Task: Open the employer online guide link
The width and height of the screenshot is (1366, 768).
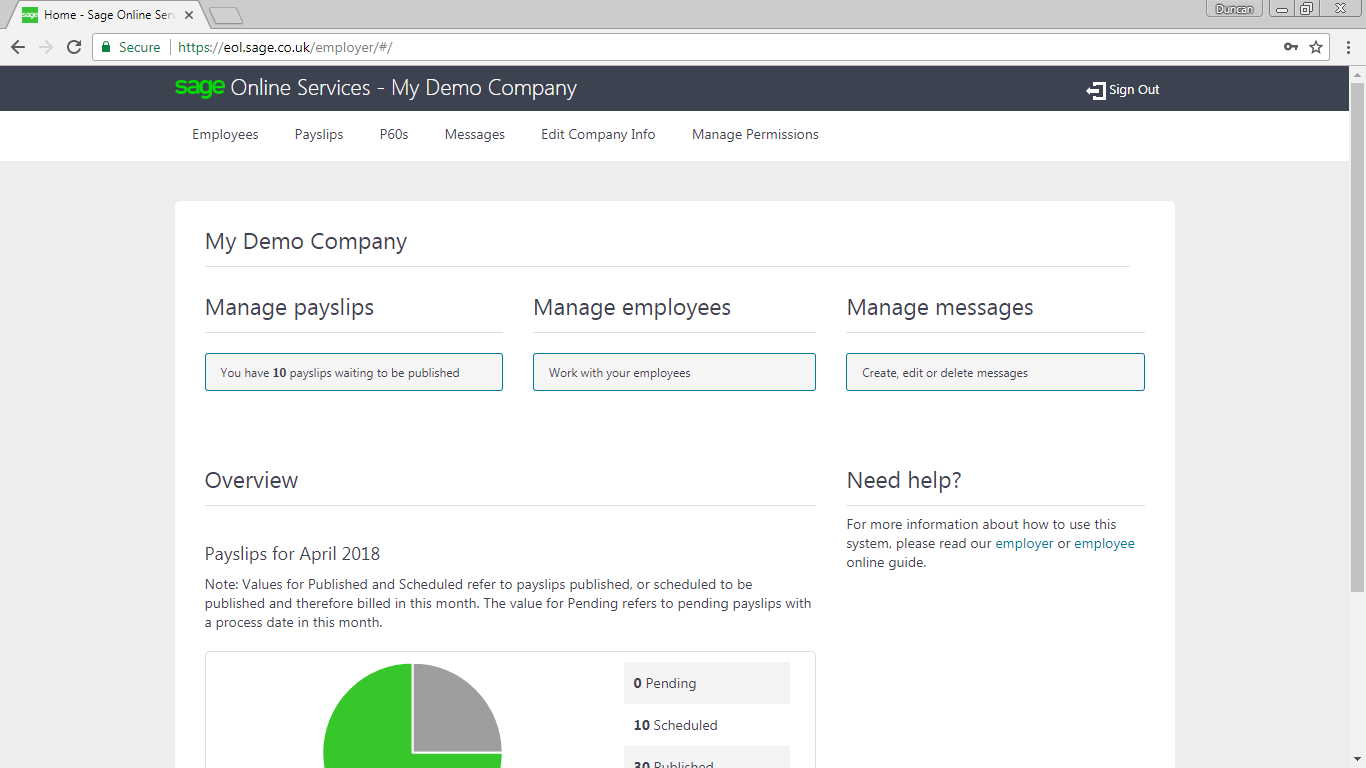Action: click(x=1024, y=544)
